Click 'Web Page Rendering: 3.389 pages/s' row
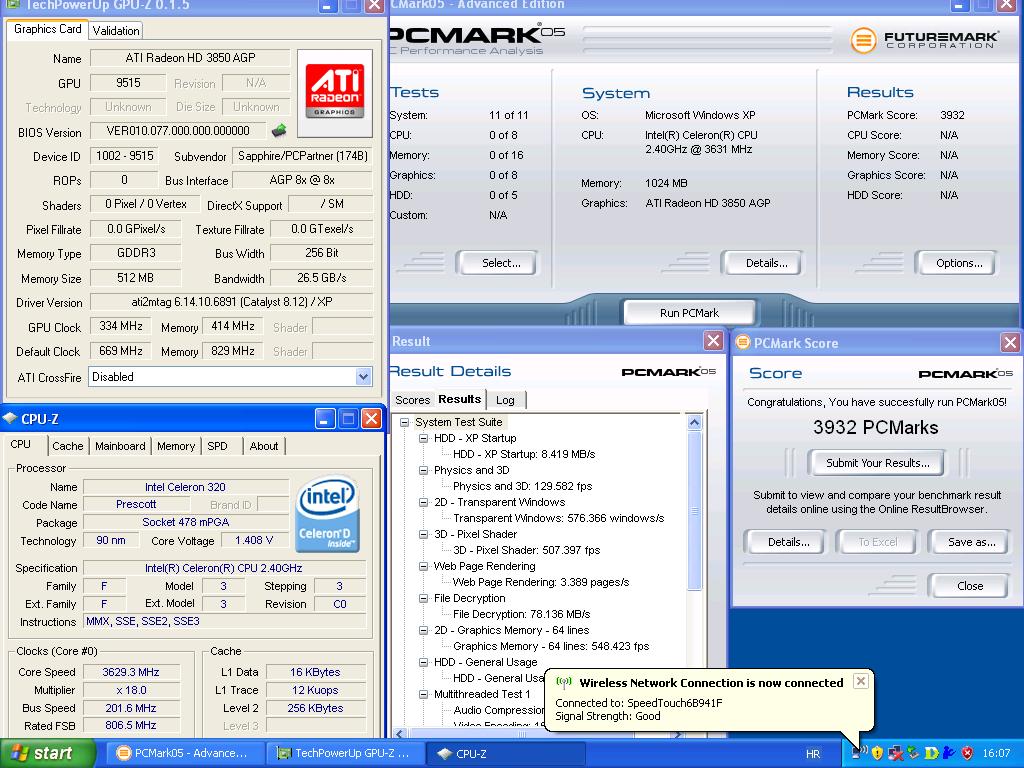 [541, 583]
